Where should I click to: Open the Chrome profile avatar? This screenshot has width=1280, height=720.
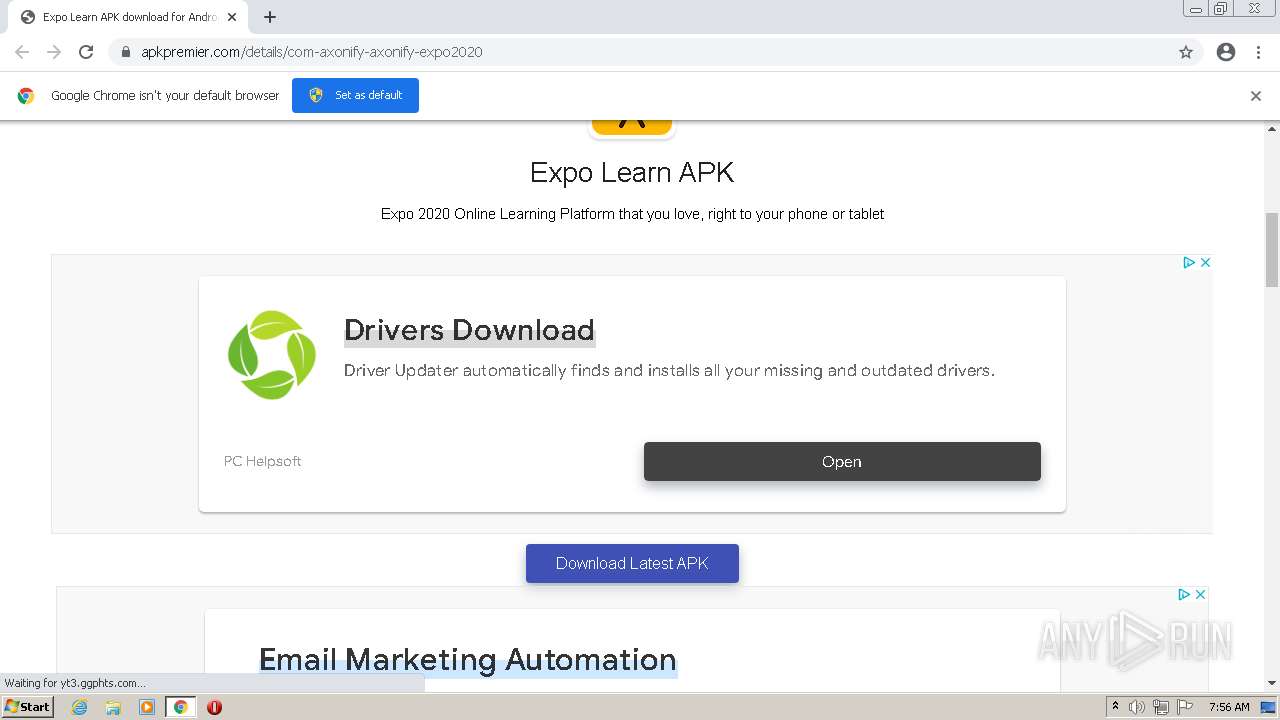tap(1226, 52)
